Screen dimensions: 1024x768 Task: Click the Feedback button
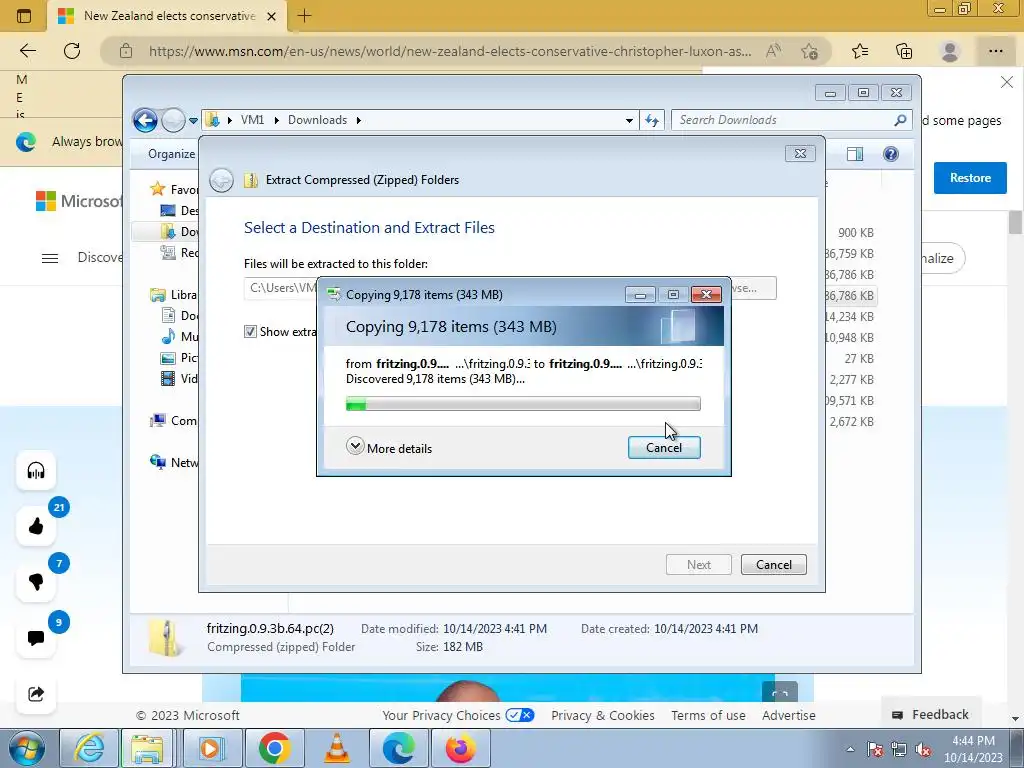click(930, 714)
